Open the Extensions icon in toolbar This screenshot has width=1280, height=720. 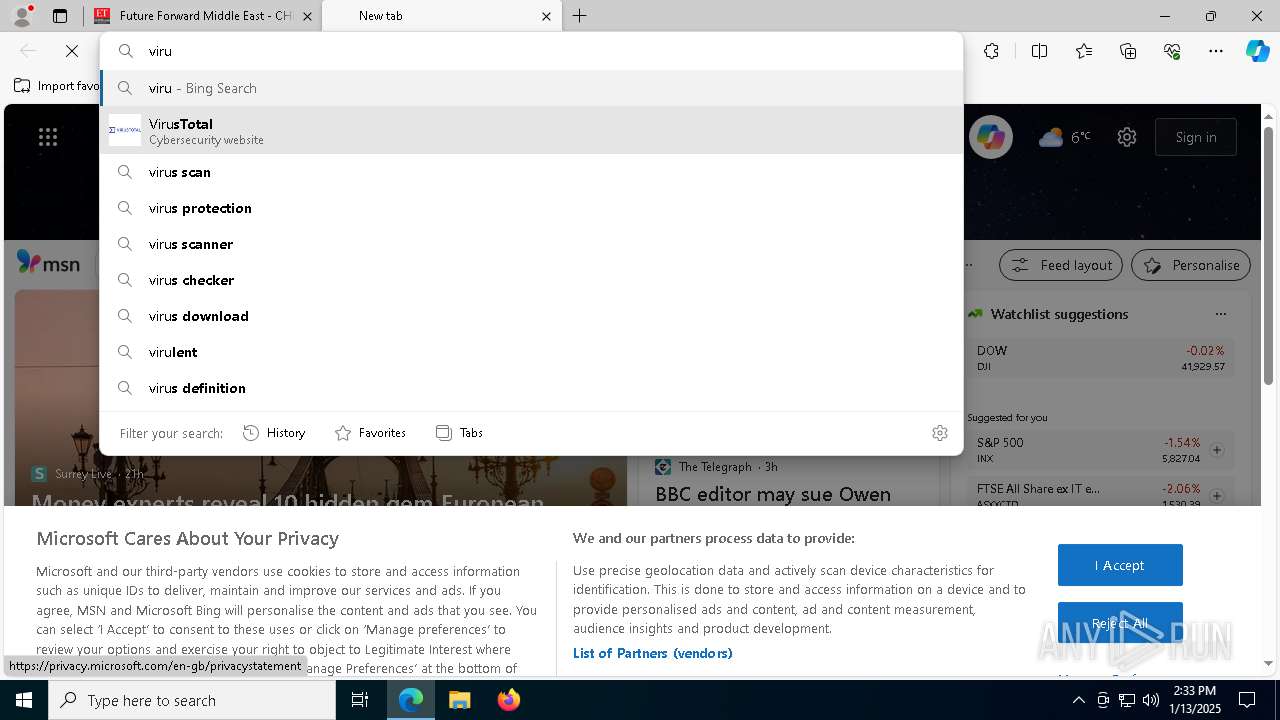point(991,51)
